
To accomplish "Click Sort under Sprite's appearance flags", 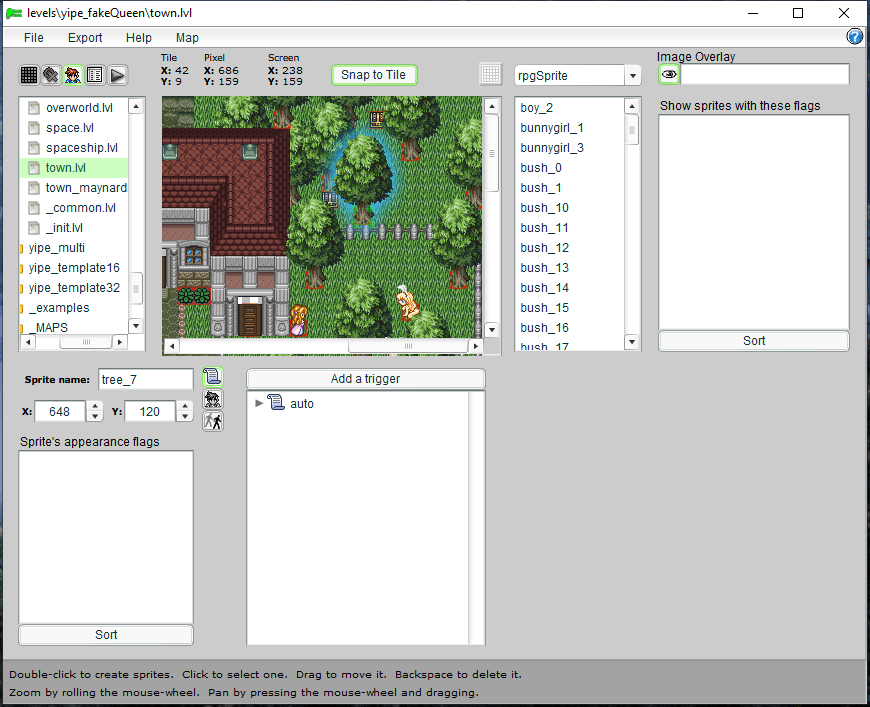I will pos(106,635).
